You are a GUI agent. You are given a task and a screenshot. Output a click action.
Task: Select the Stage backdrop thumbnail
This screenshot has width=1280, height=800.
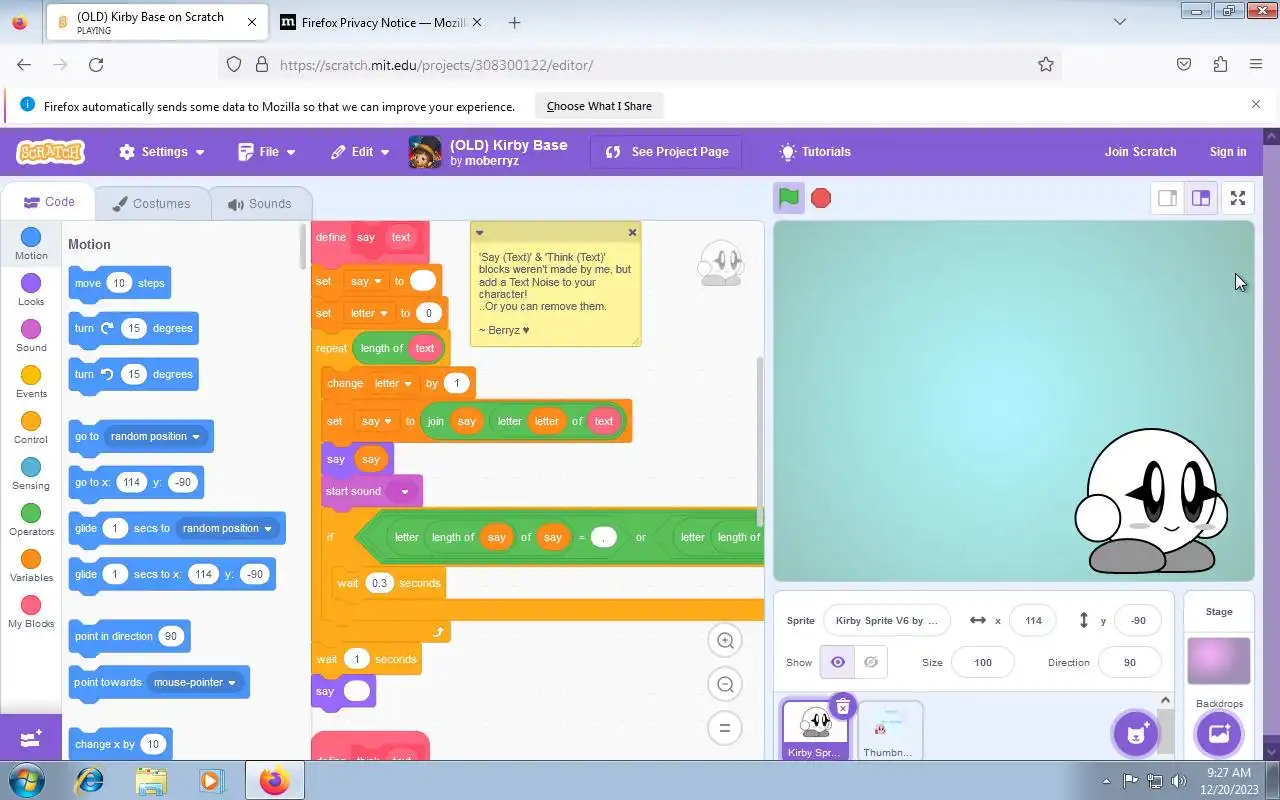[x=1218, y=660]
